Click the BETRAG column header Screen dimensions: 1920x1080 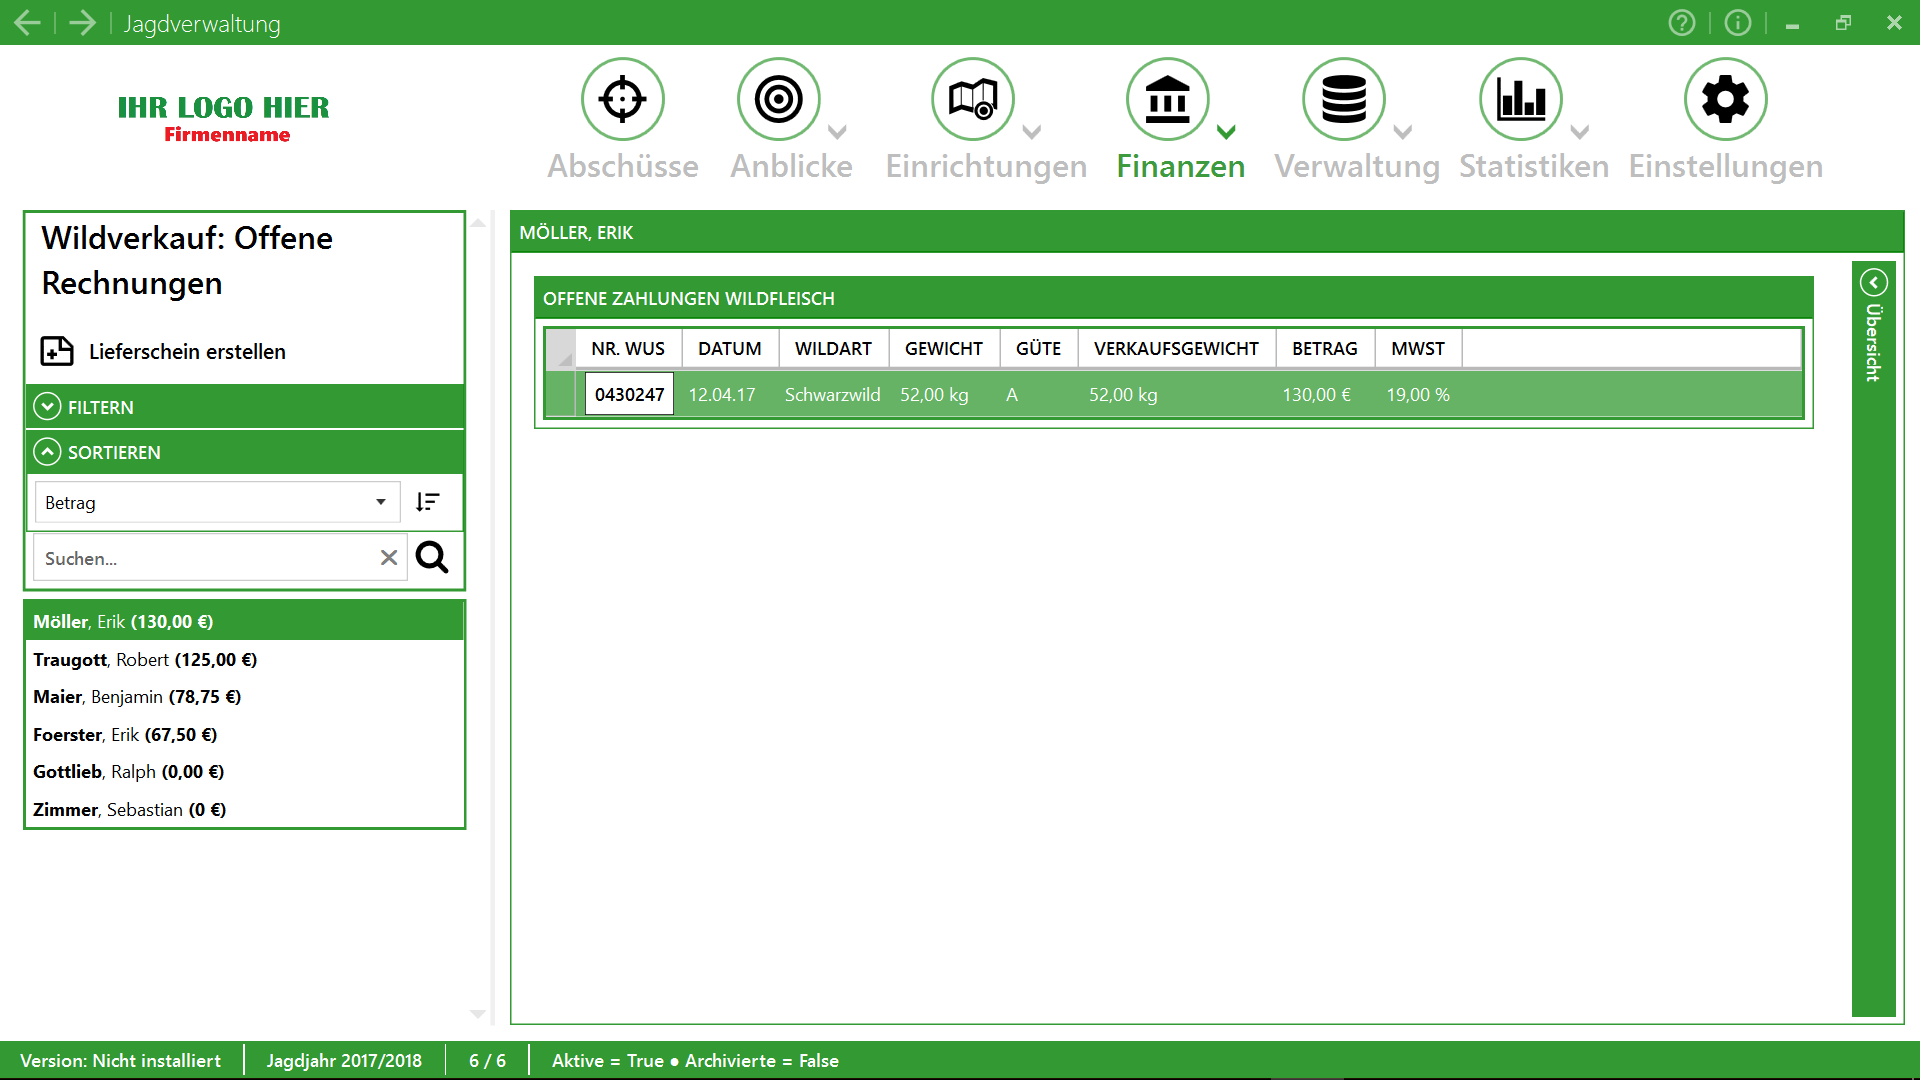1324,349
